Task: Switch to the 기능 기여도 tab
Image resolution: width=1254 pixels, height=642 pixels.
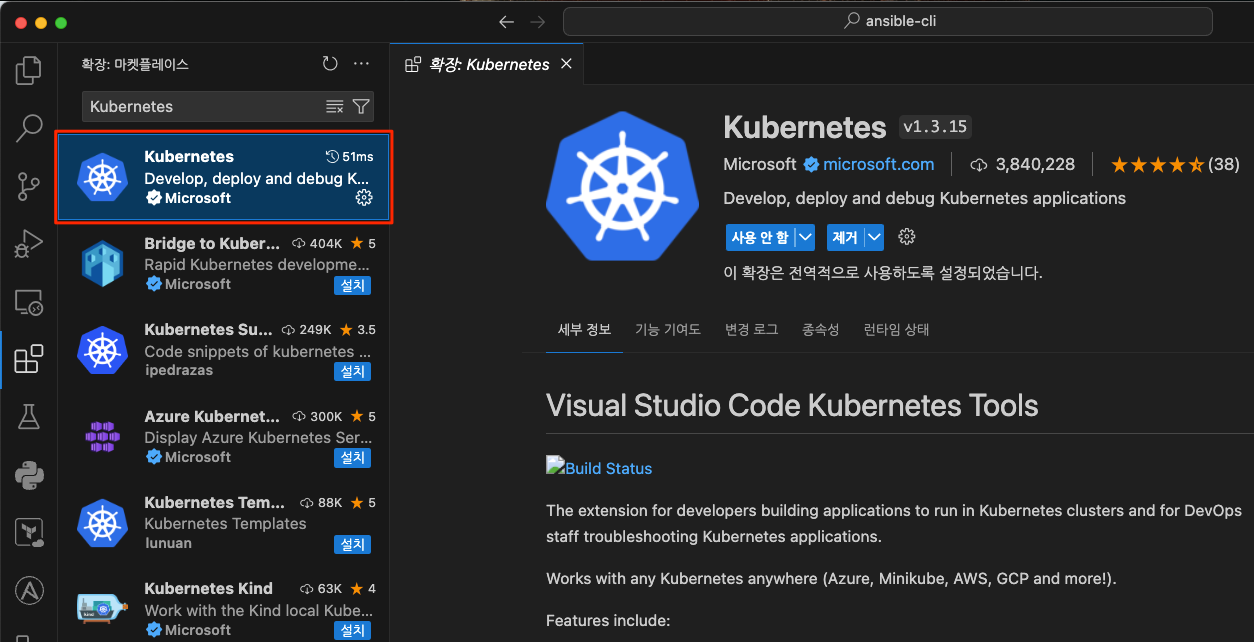Action: 668,329
